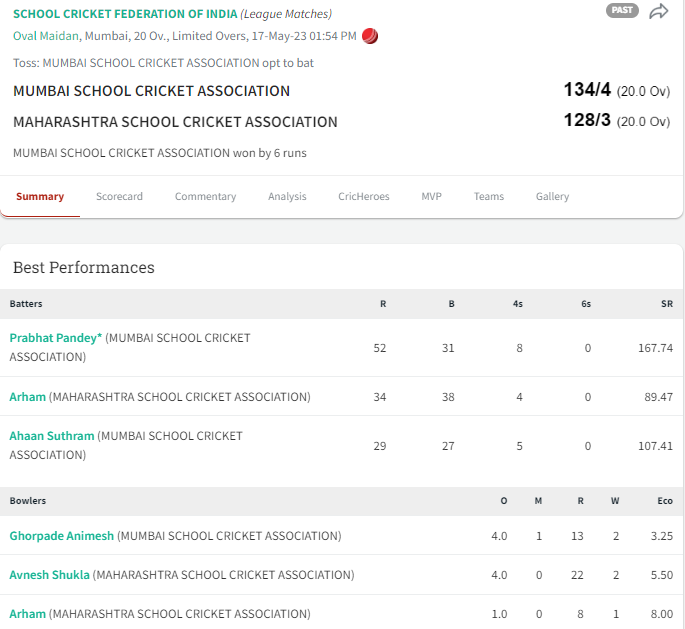
Task: Switch to the Scorecard tab
Action: point(119,197)
